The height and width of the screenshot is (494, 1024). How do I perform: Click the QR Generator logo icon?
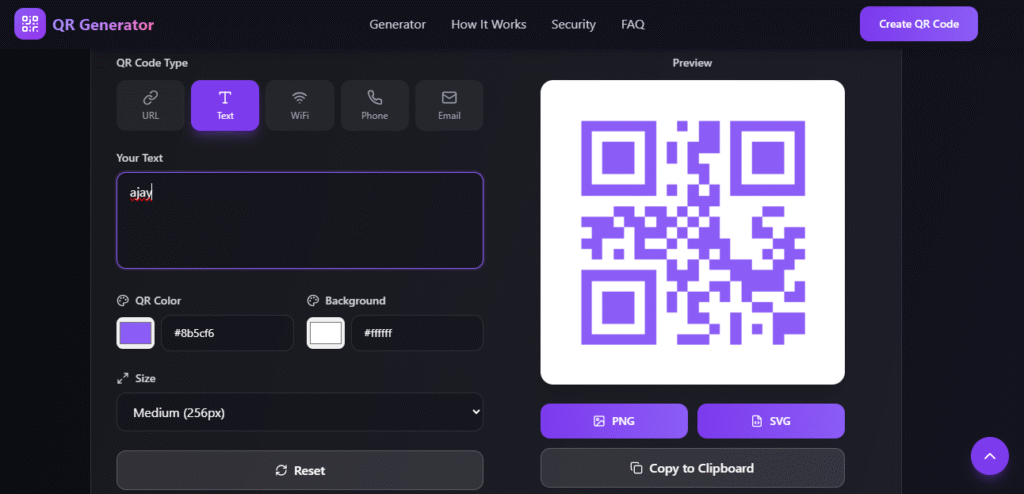click(30, 24)
